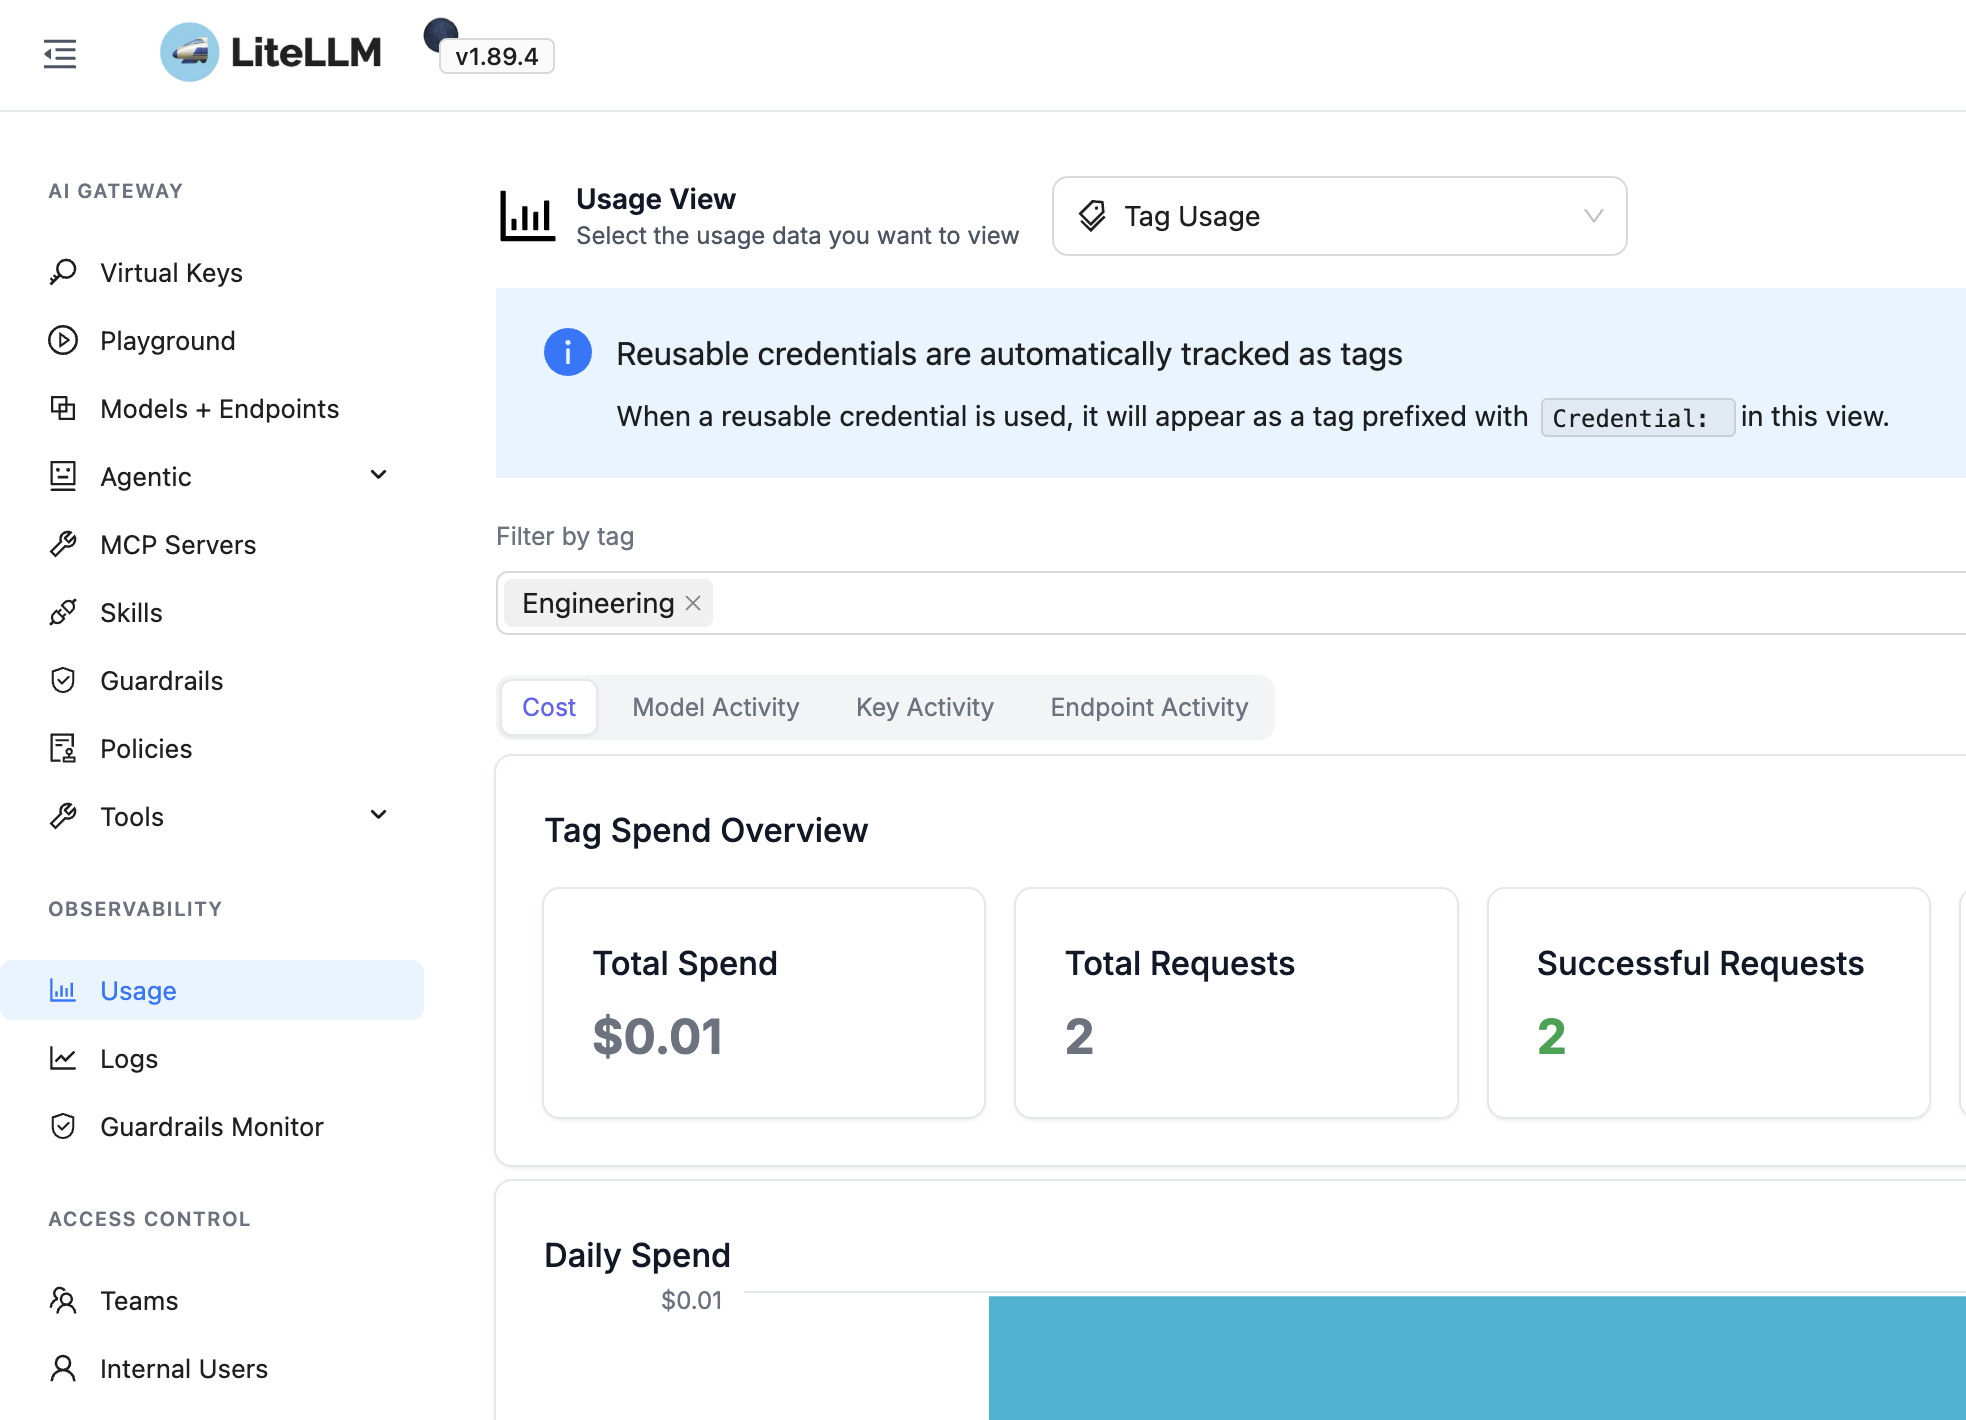Viewport: 1966px width, 1420px height.
Task: Click the Teams people icon
Action: pyautogui.click(x=63, y=1300)
